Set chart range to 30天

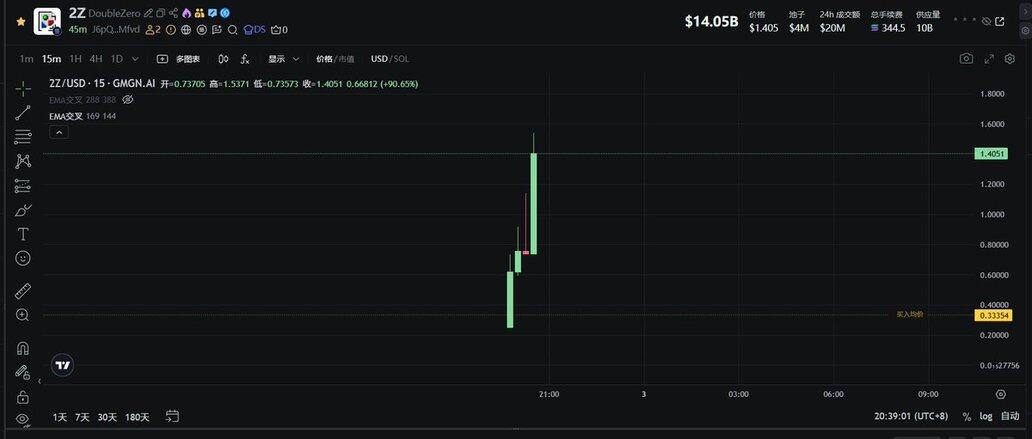tap(107, 417)
